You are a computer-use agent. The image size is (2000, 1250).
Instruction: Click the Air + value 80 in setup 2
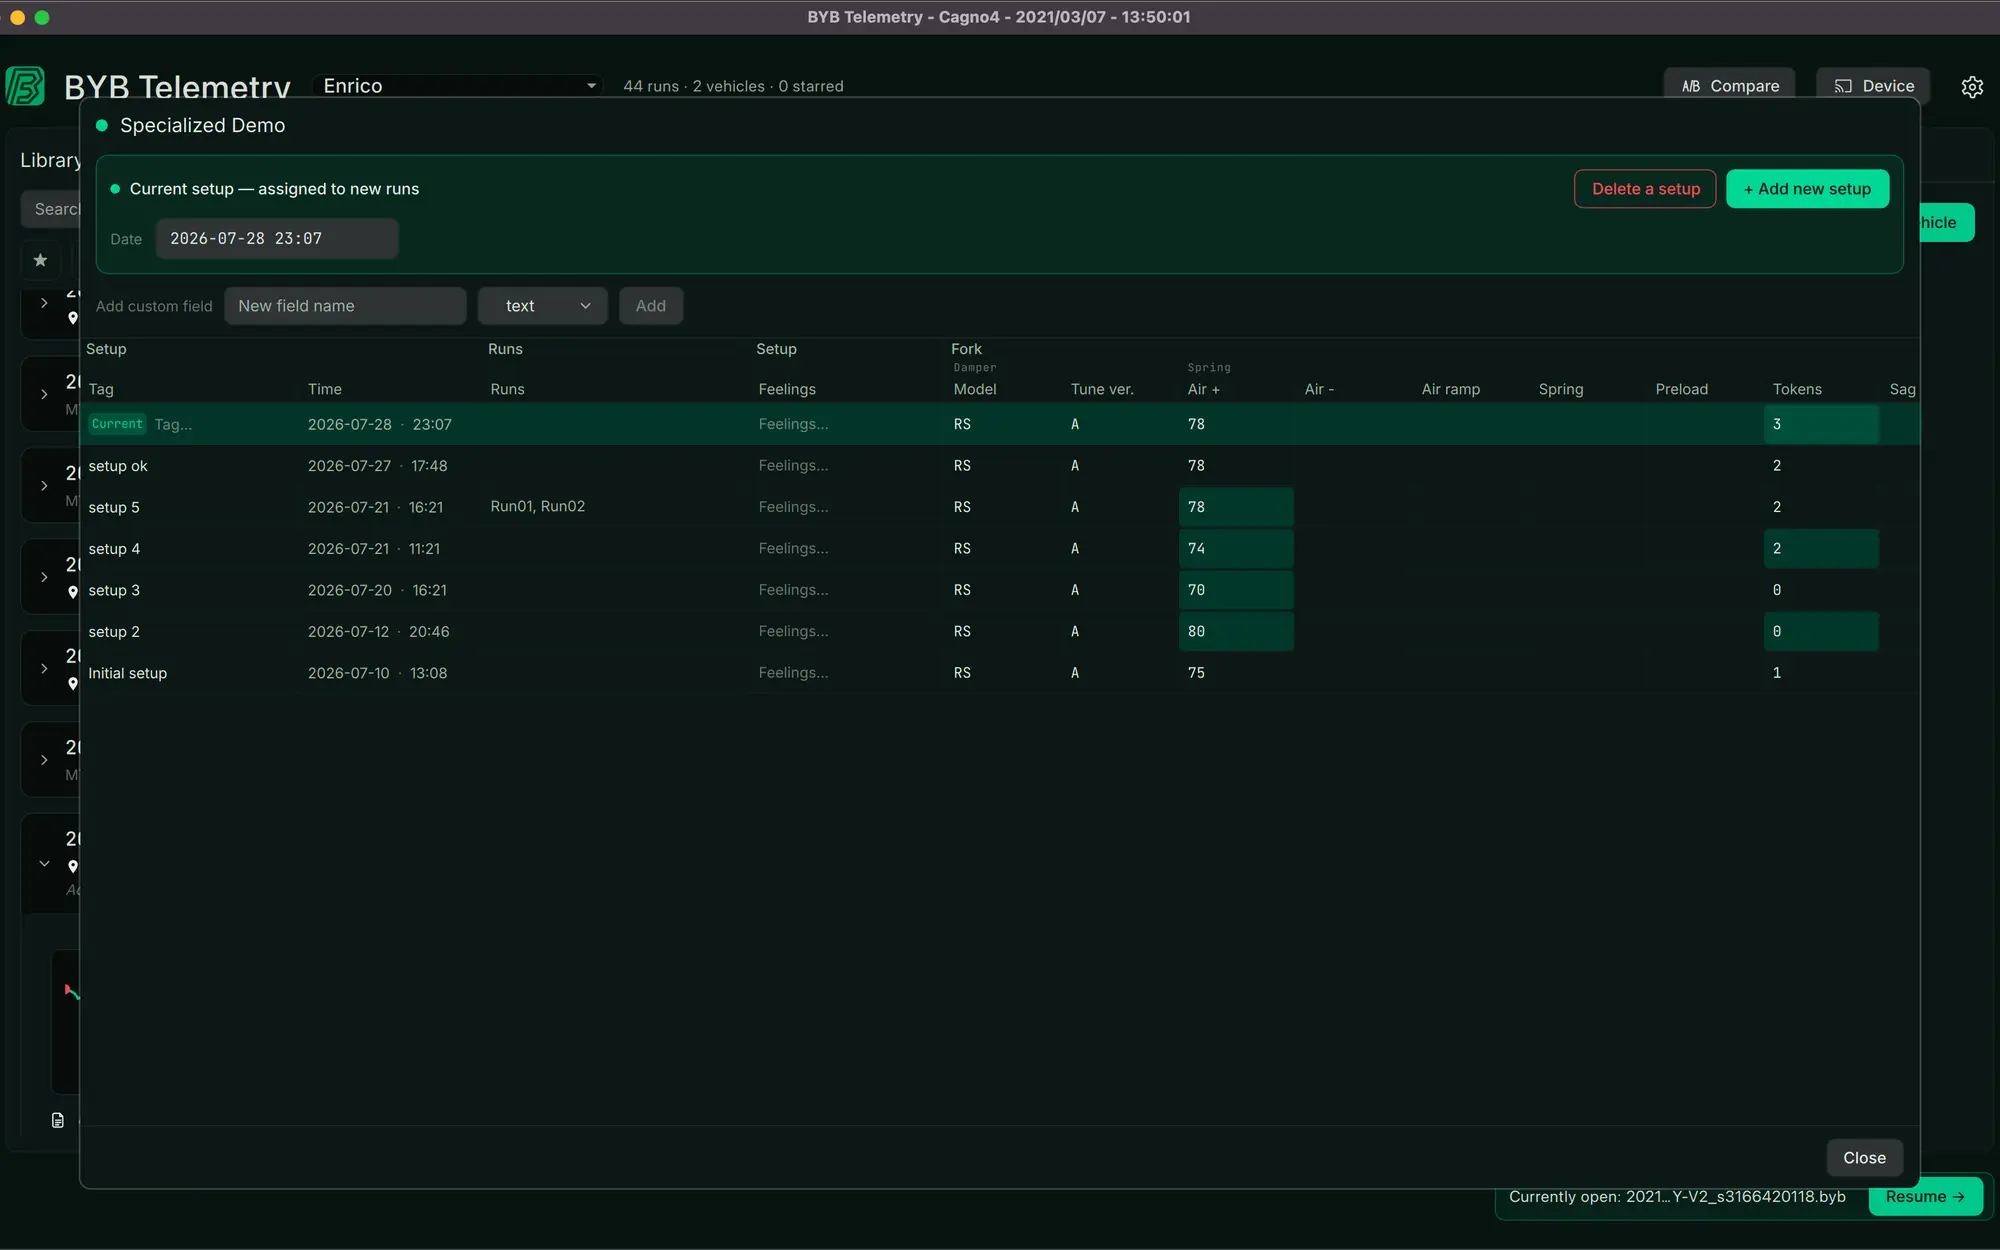tap(1236, 632)
